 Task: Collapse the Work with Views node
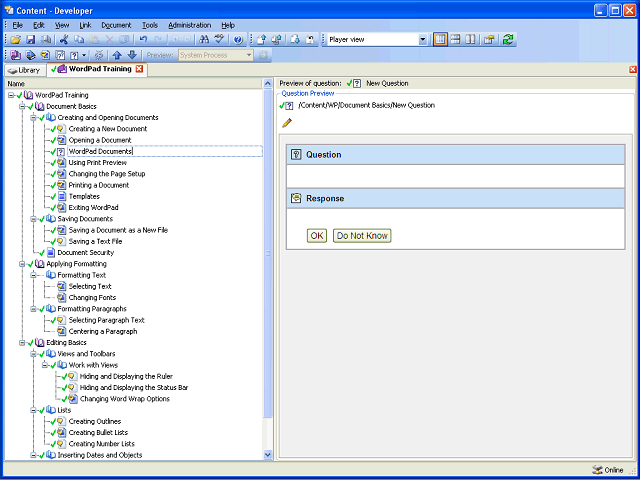pyautogui.click(x=45, y=365)
